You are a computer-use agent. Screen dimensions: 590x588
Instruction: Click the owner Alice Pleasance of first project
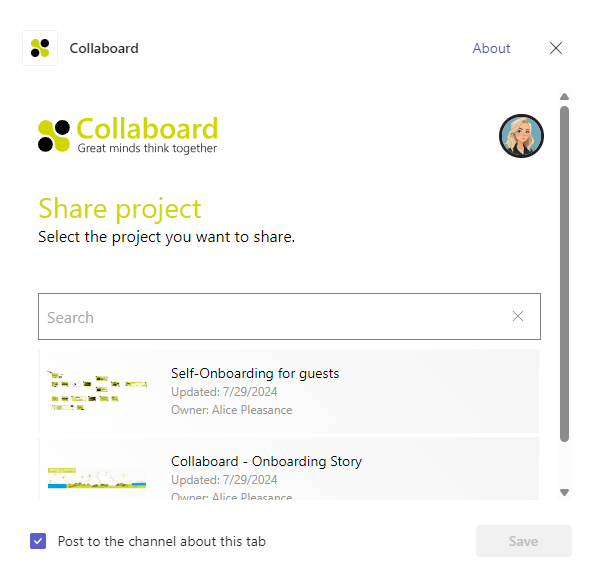pos(231,410)
